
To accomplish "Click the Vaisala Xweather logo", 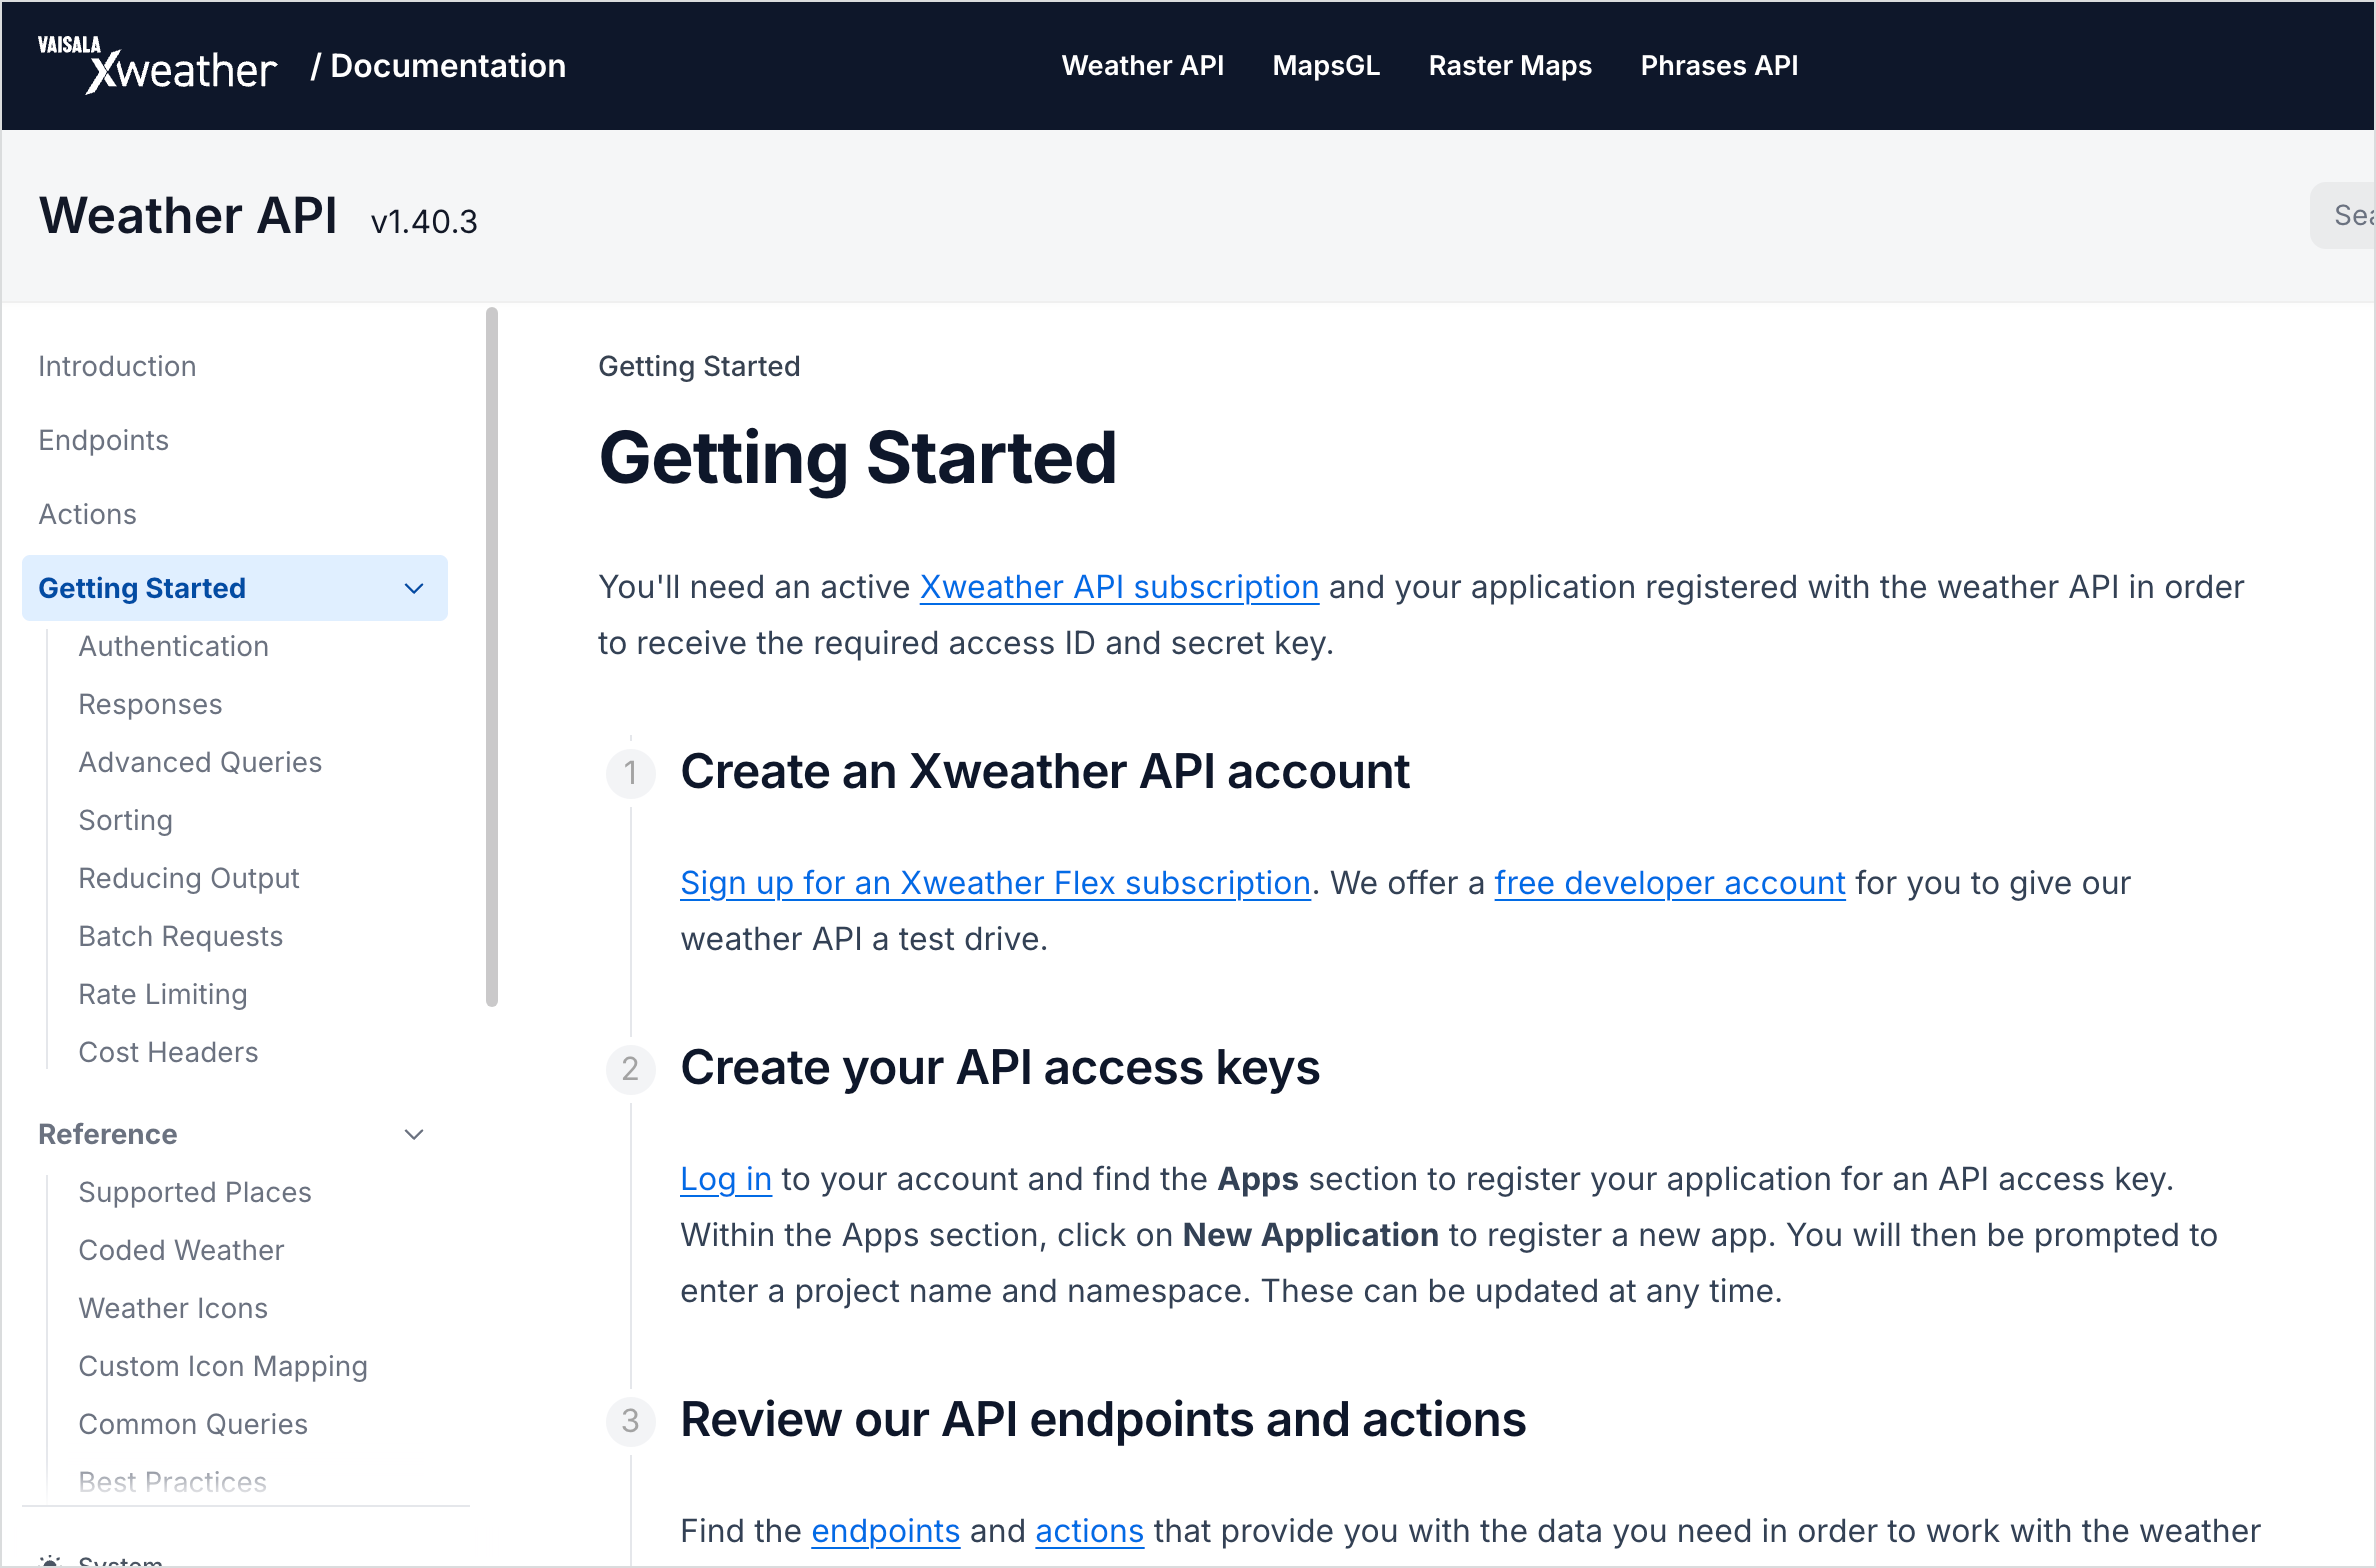I will [157, 65].
